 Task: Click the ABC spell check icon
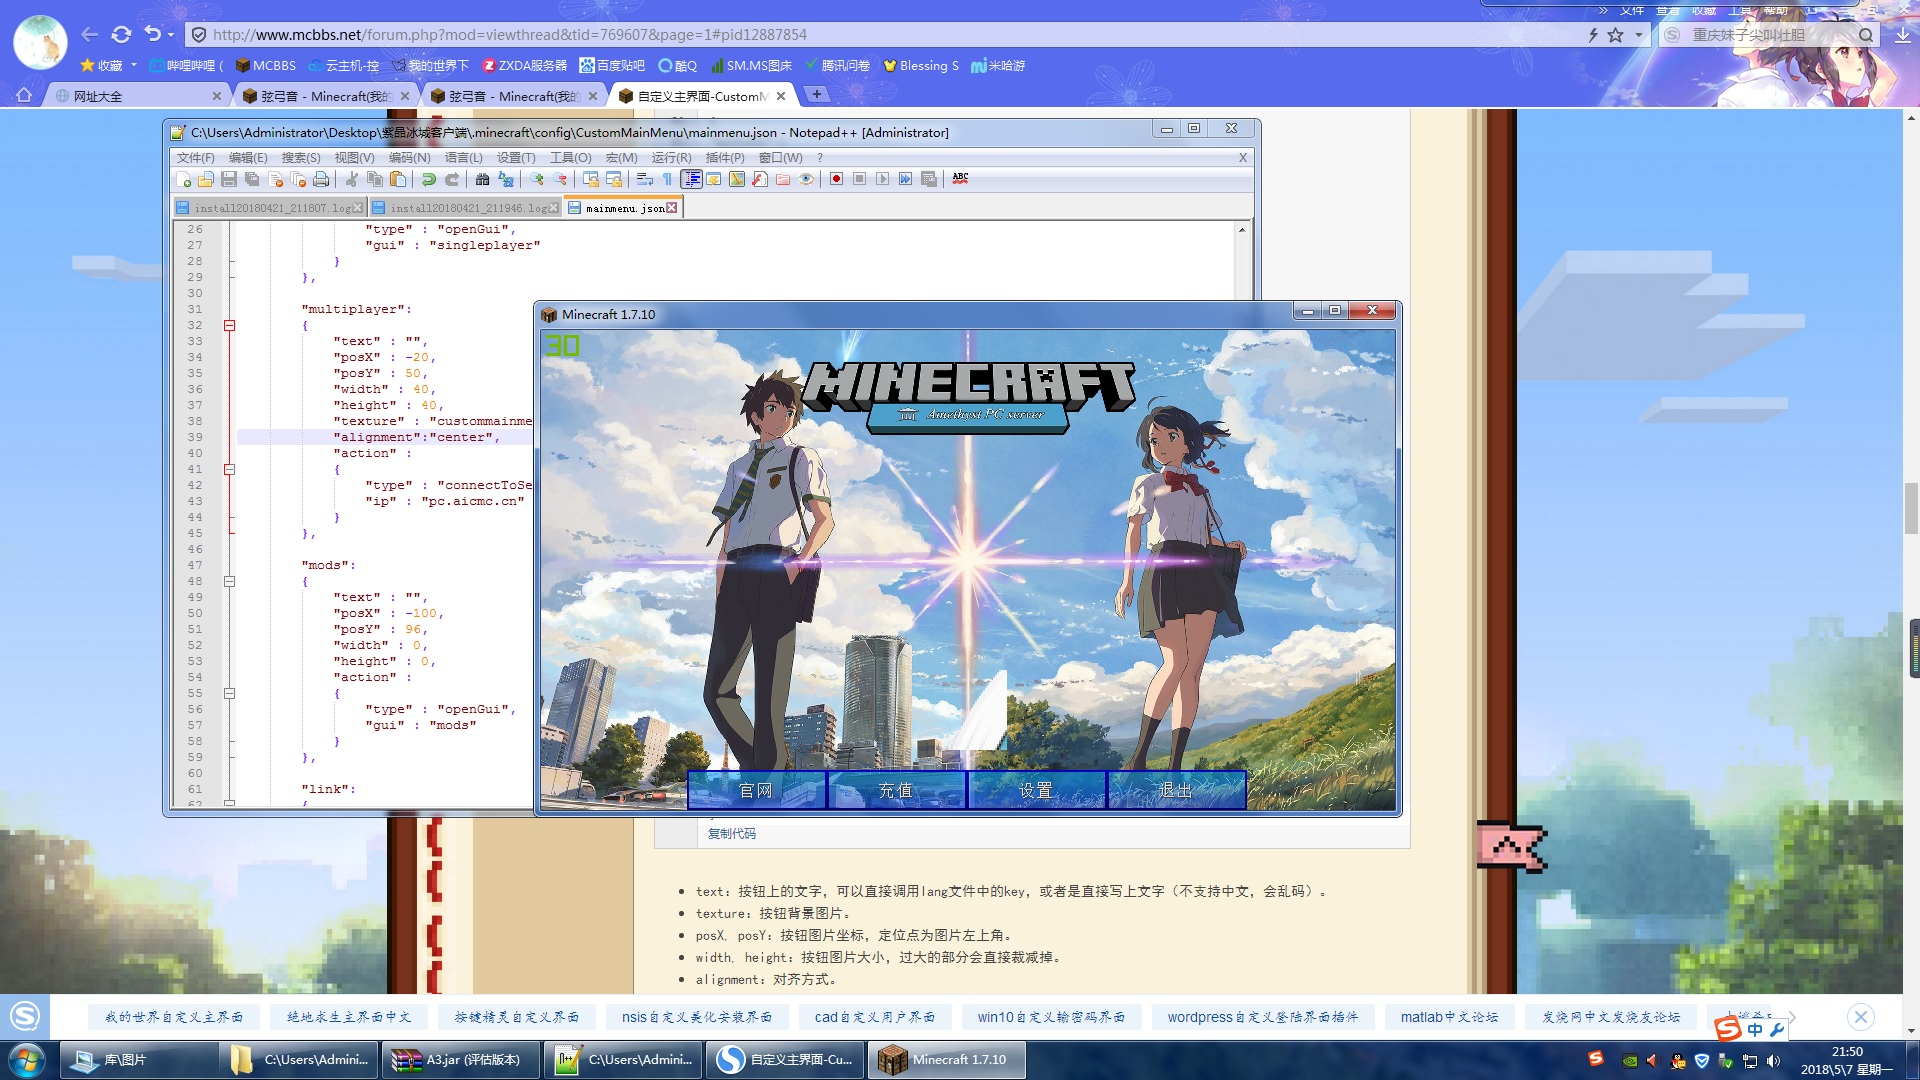click(x=960, y=179)
